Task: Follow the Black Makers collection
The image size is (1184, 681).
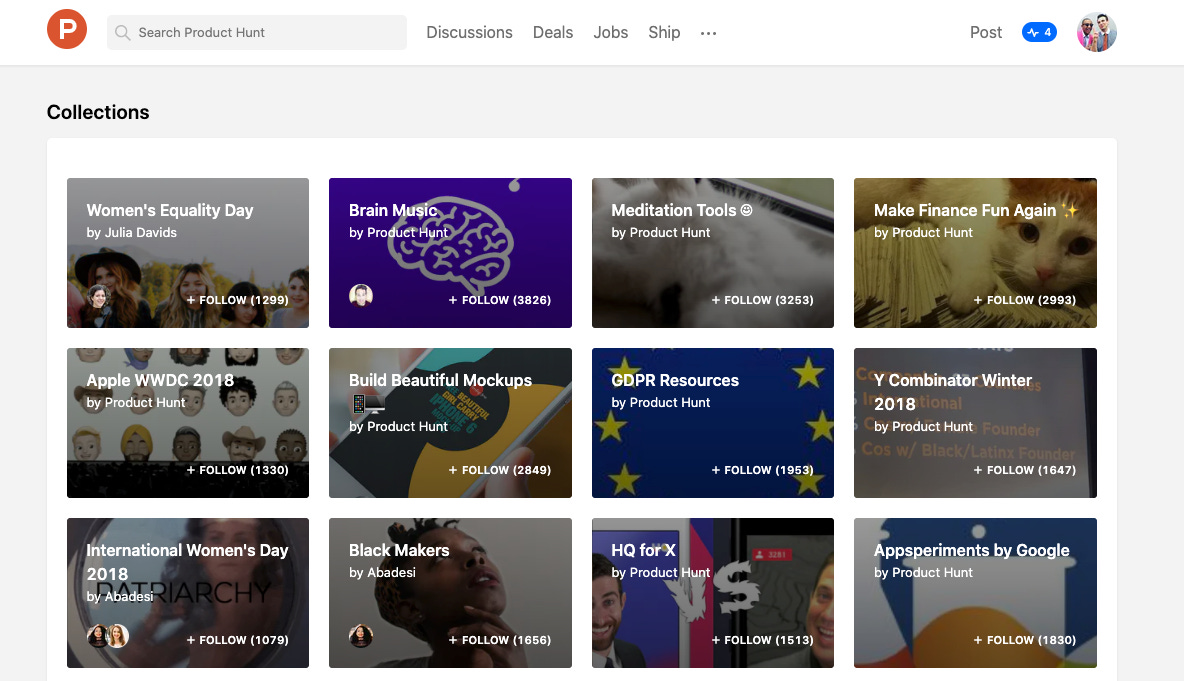Action: pyautogui.click(x=500, y=639)
